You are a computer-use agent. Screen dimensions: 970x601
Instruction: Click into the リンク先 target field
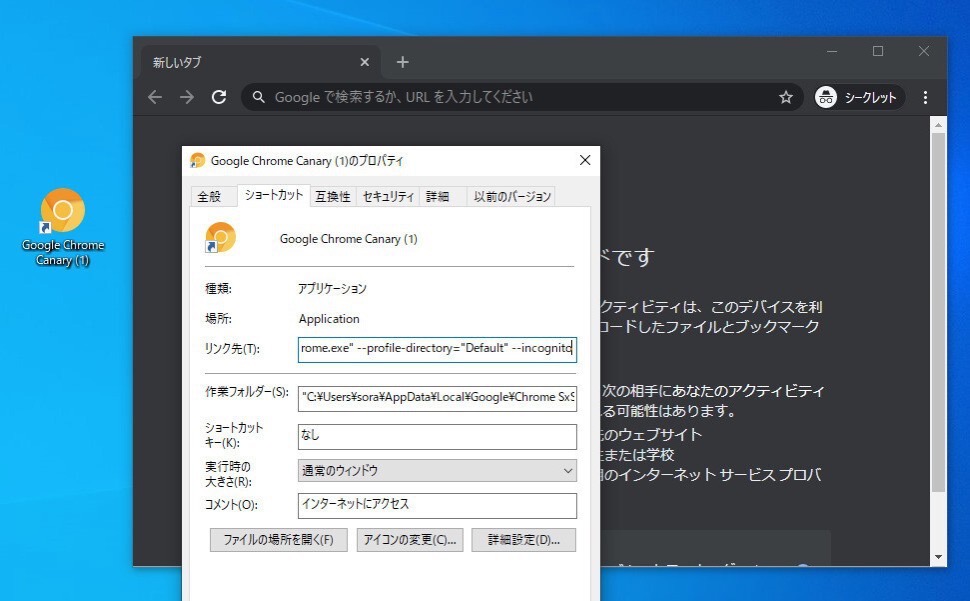point(437,349)
